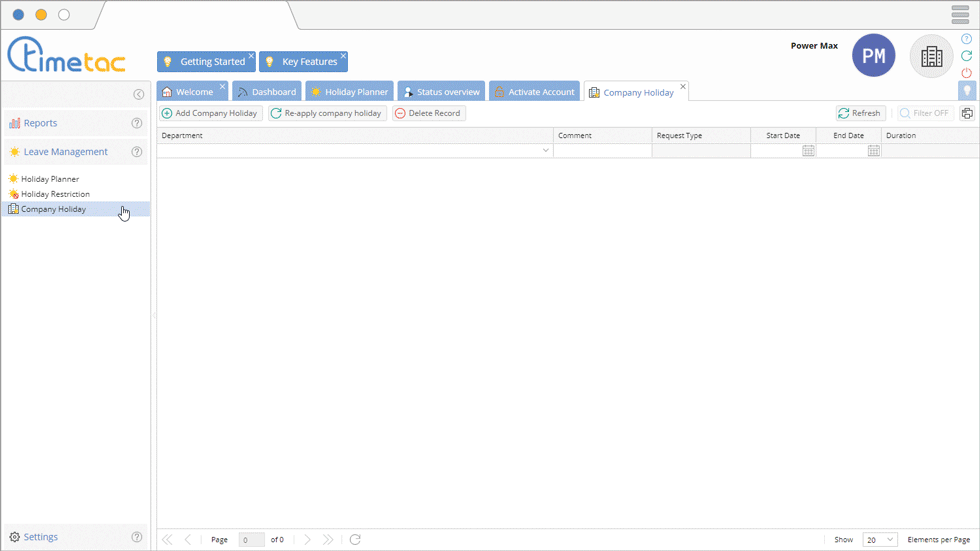Open End Date calendar picker icon
The image size is (980, 551).
(x=873, y=151)
